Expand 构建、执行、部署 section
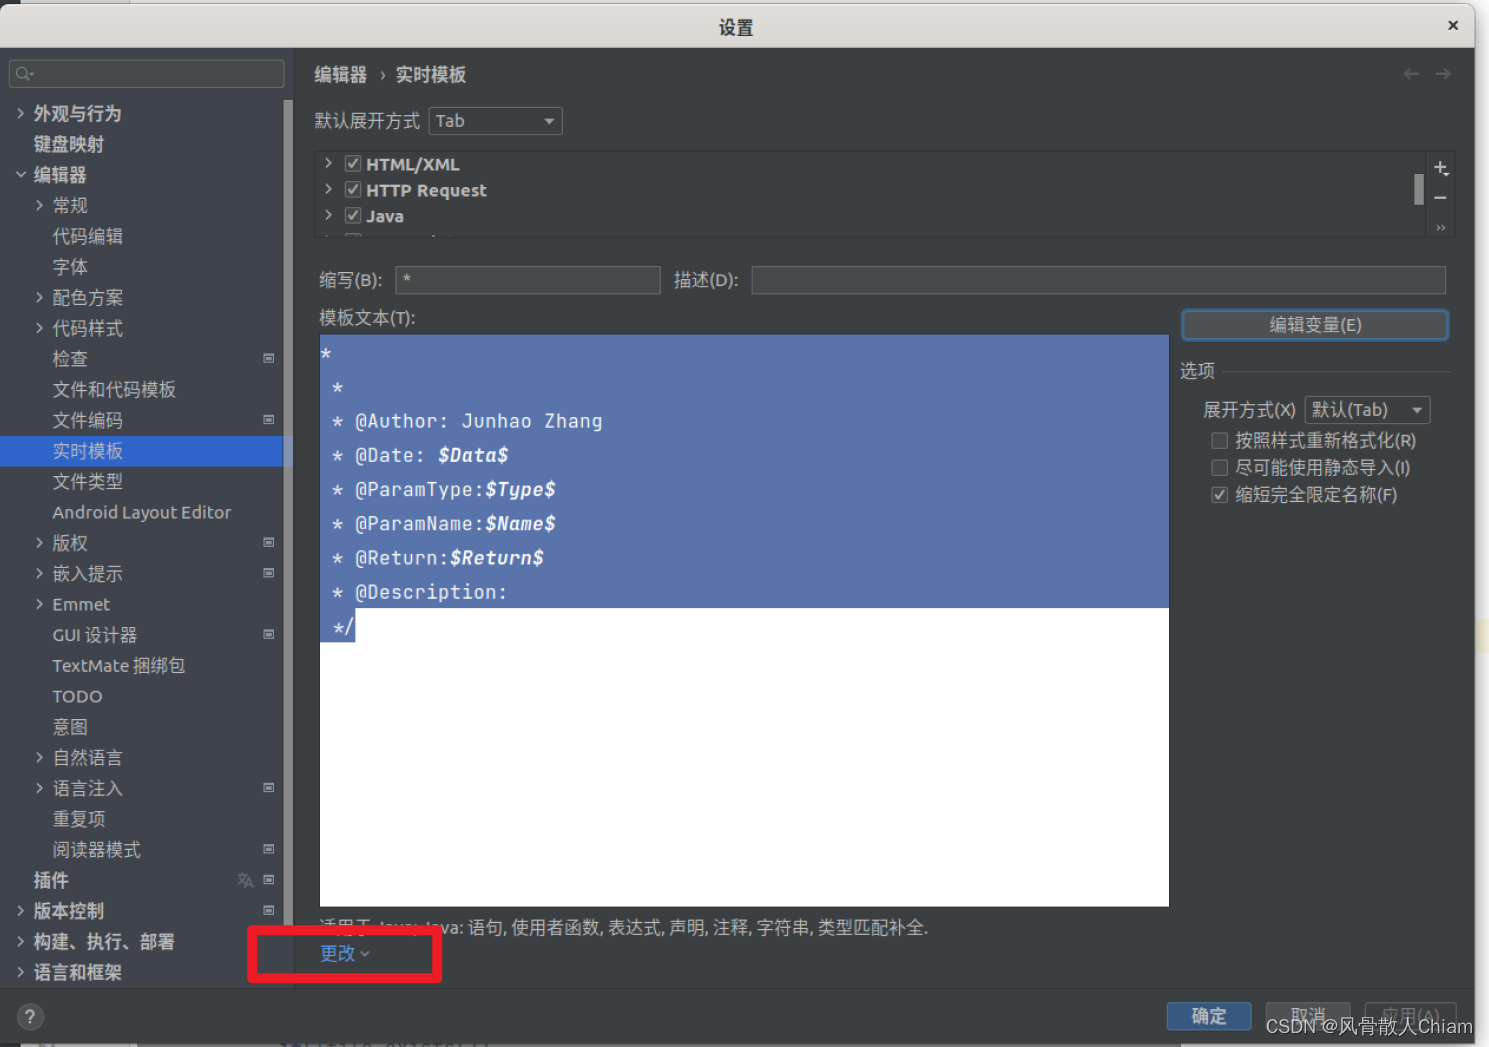Image resolution: width=1489 pixels, height=1047 pixels. 21,941
